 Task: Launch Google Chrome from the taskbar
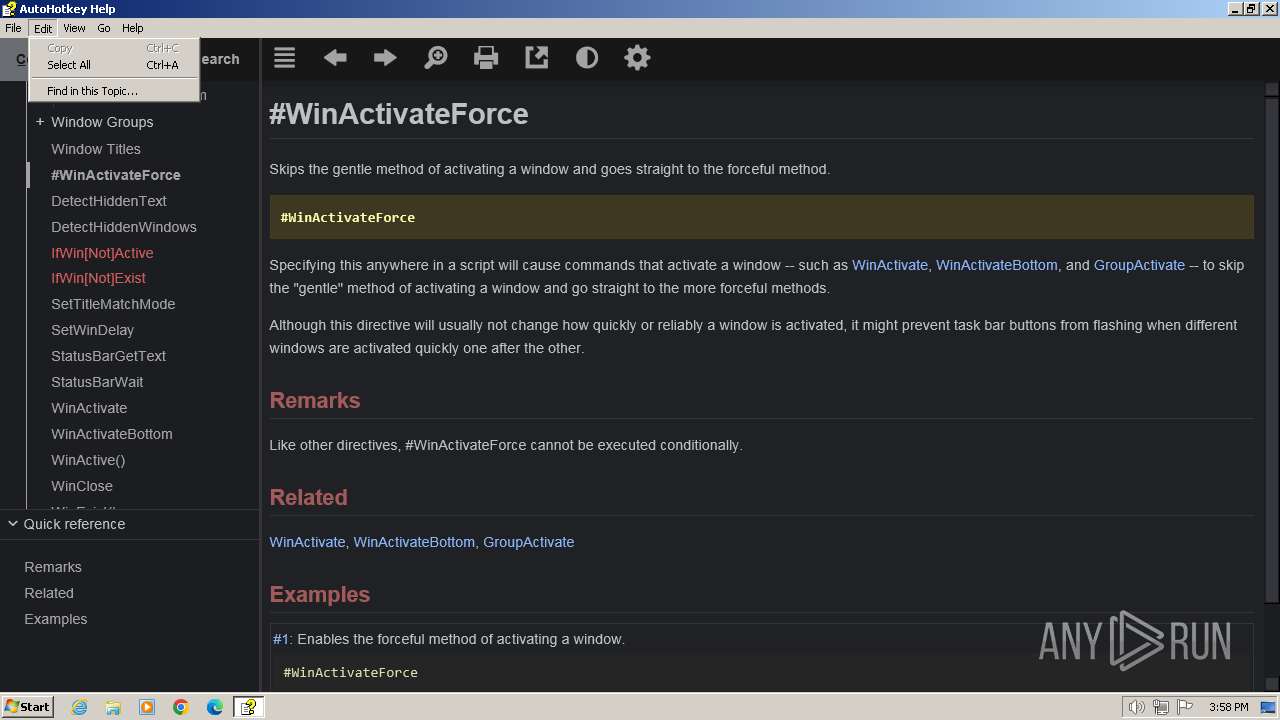click(x=181, y=707)
